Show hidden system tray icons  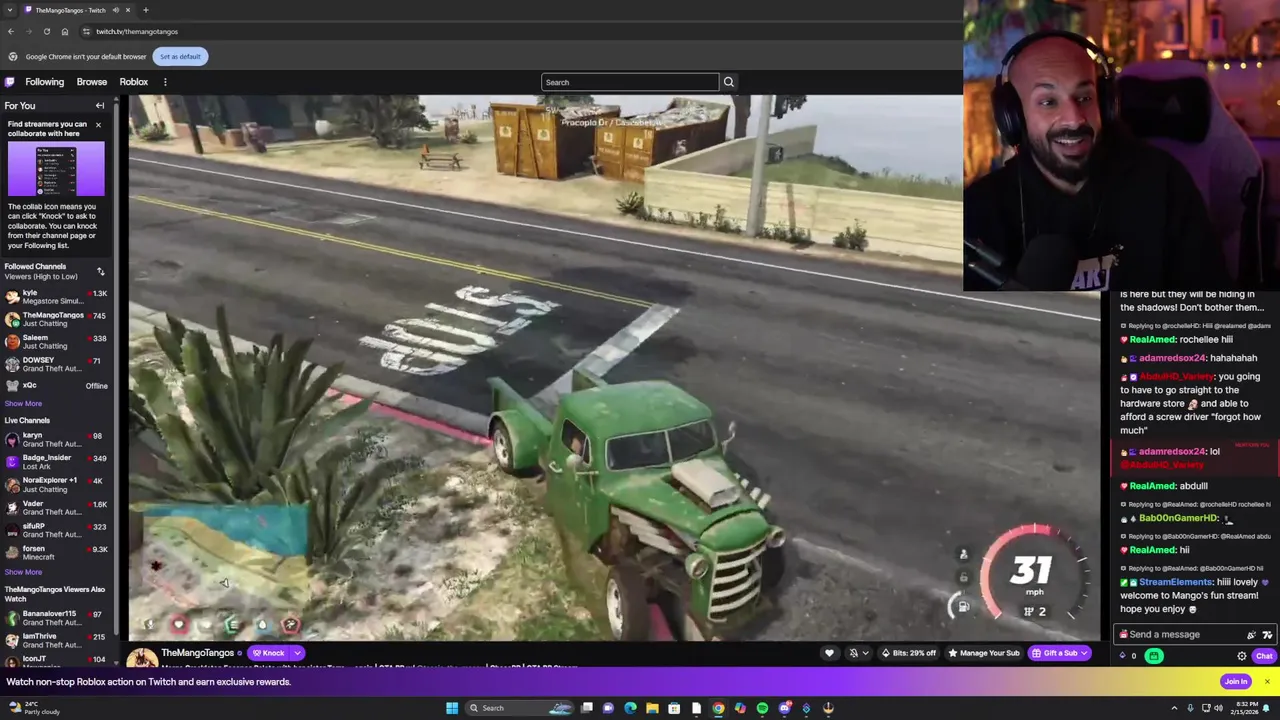[x=1174, y=708]
